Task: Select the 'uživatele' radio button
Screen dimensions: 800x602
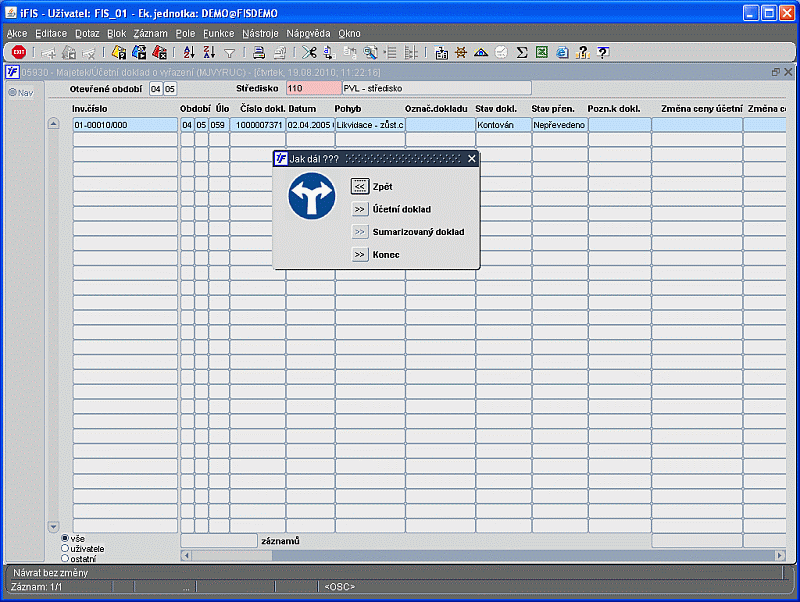Action: coord(65,548)
